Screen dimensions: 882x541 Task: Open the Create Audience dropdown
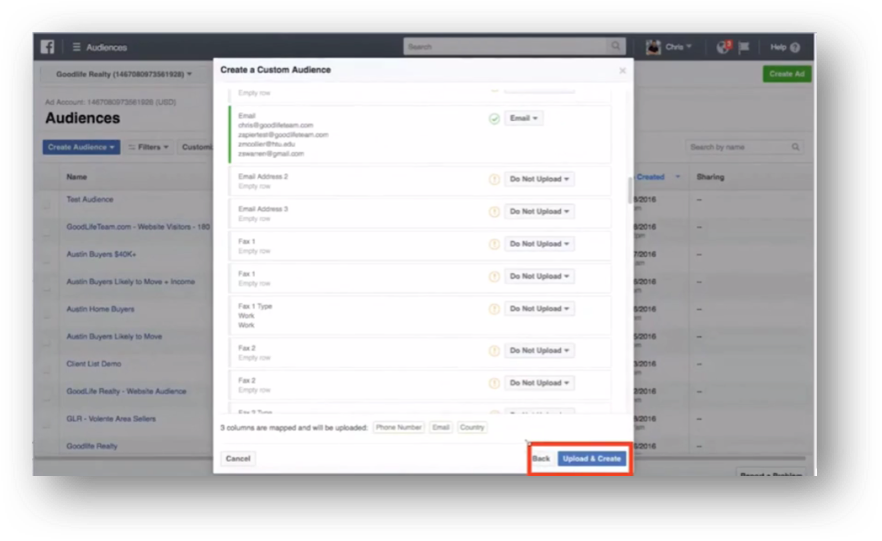81,147
